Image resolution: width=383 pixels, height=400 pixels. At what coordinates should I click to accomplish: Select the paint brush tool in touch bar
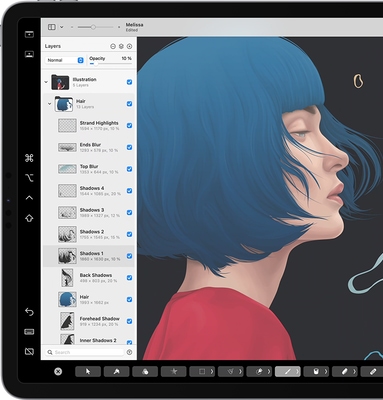[288, 372]
